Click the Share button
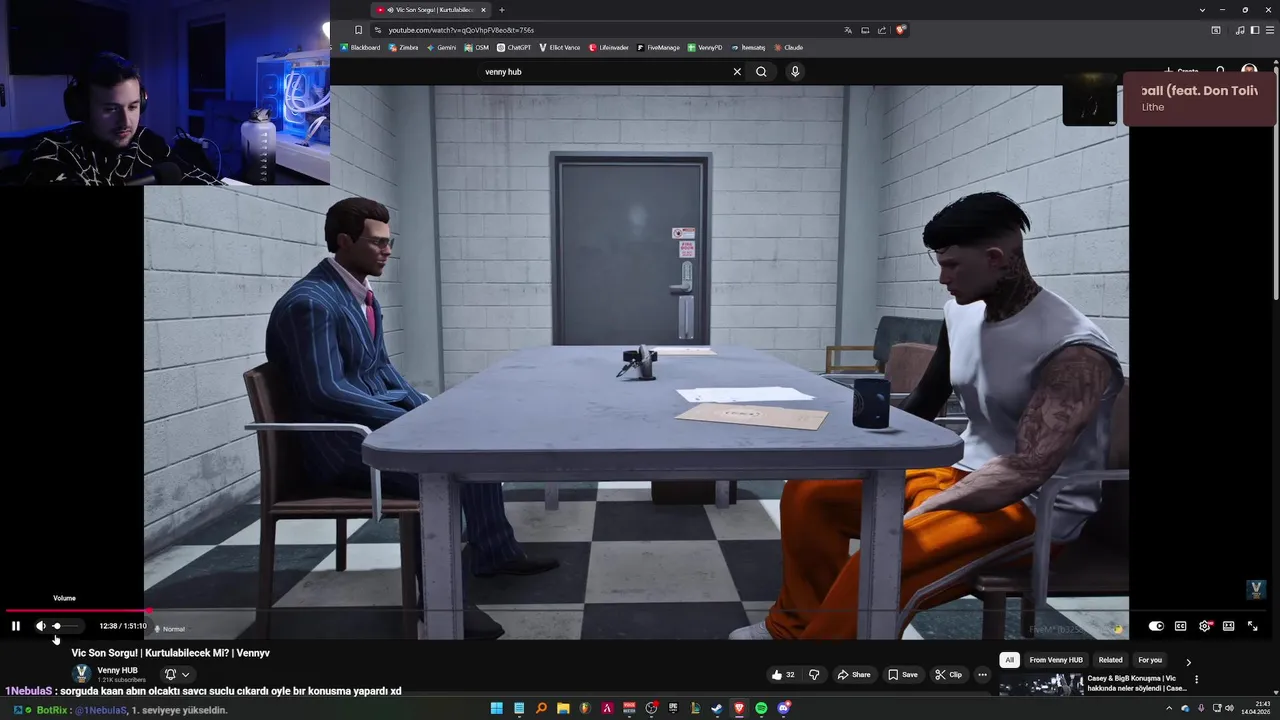 tap(853, 675)
